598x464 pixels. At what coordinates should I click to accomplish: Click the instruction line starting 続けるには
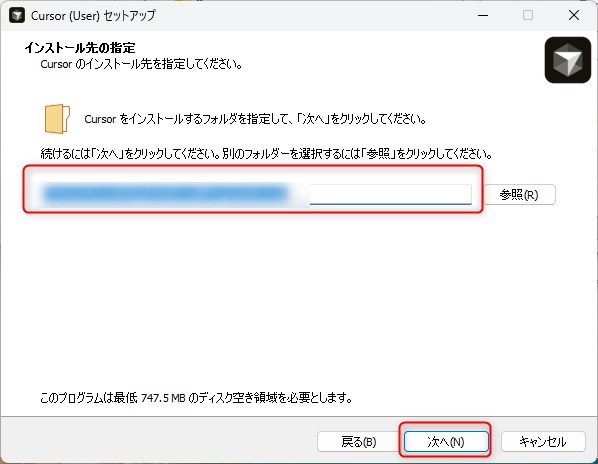[266, 154]
